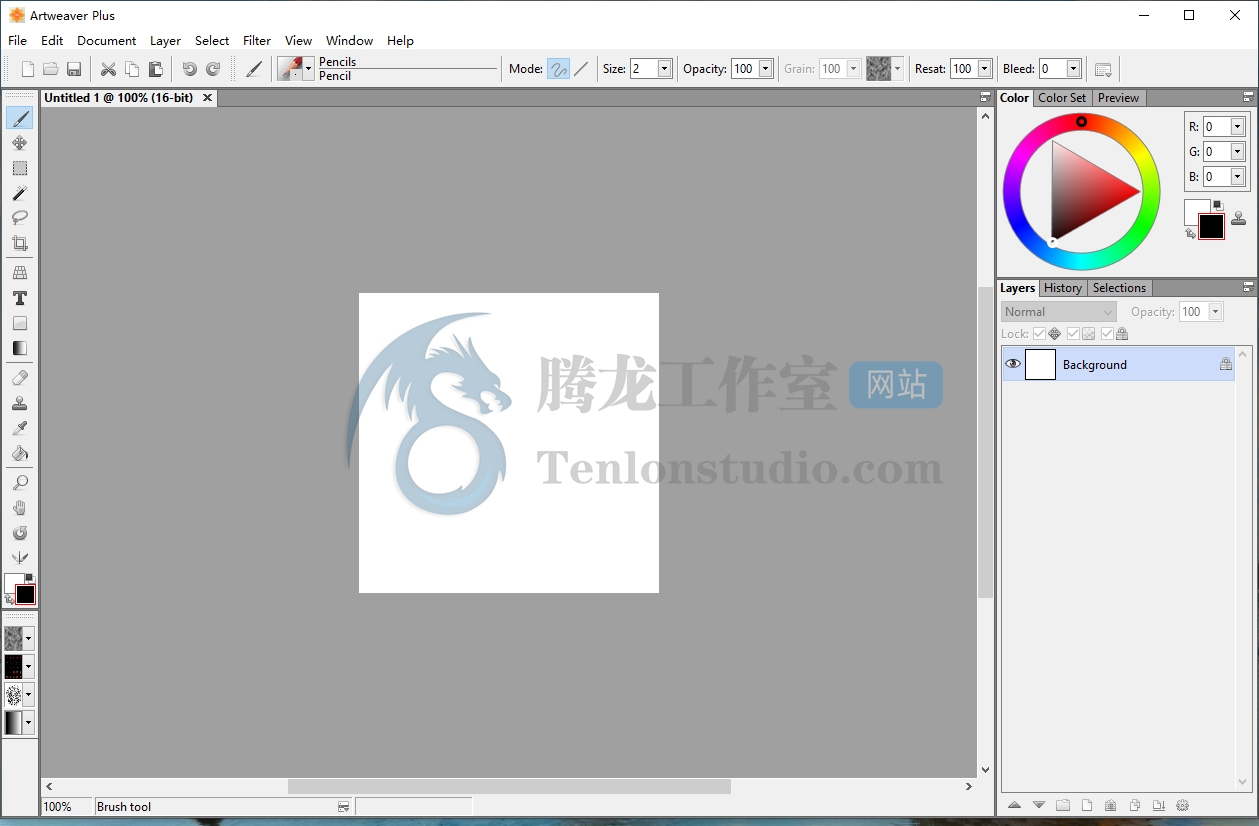The width and height of the screenshot is (1259, 826).
Task: Open the Normal blend mode dropdown
Action: pos(1058,312)
